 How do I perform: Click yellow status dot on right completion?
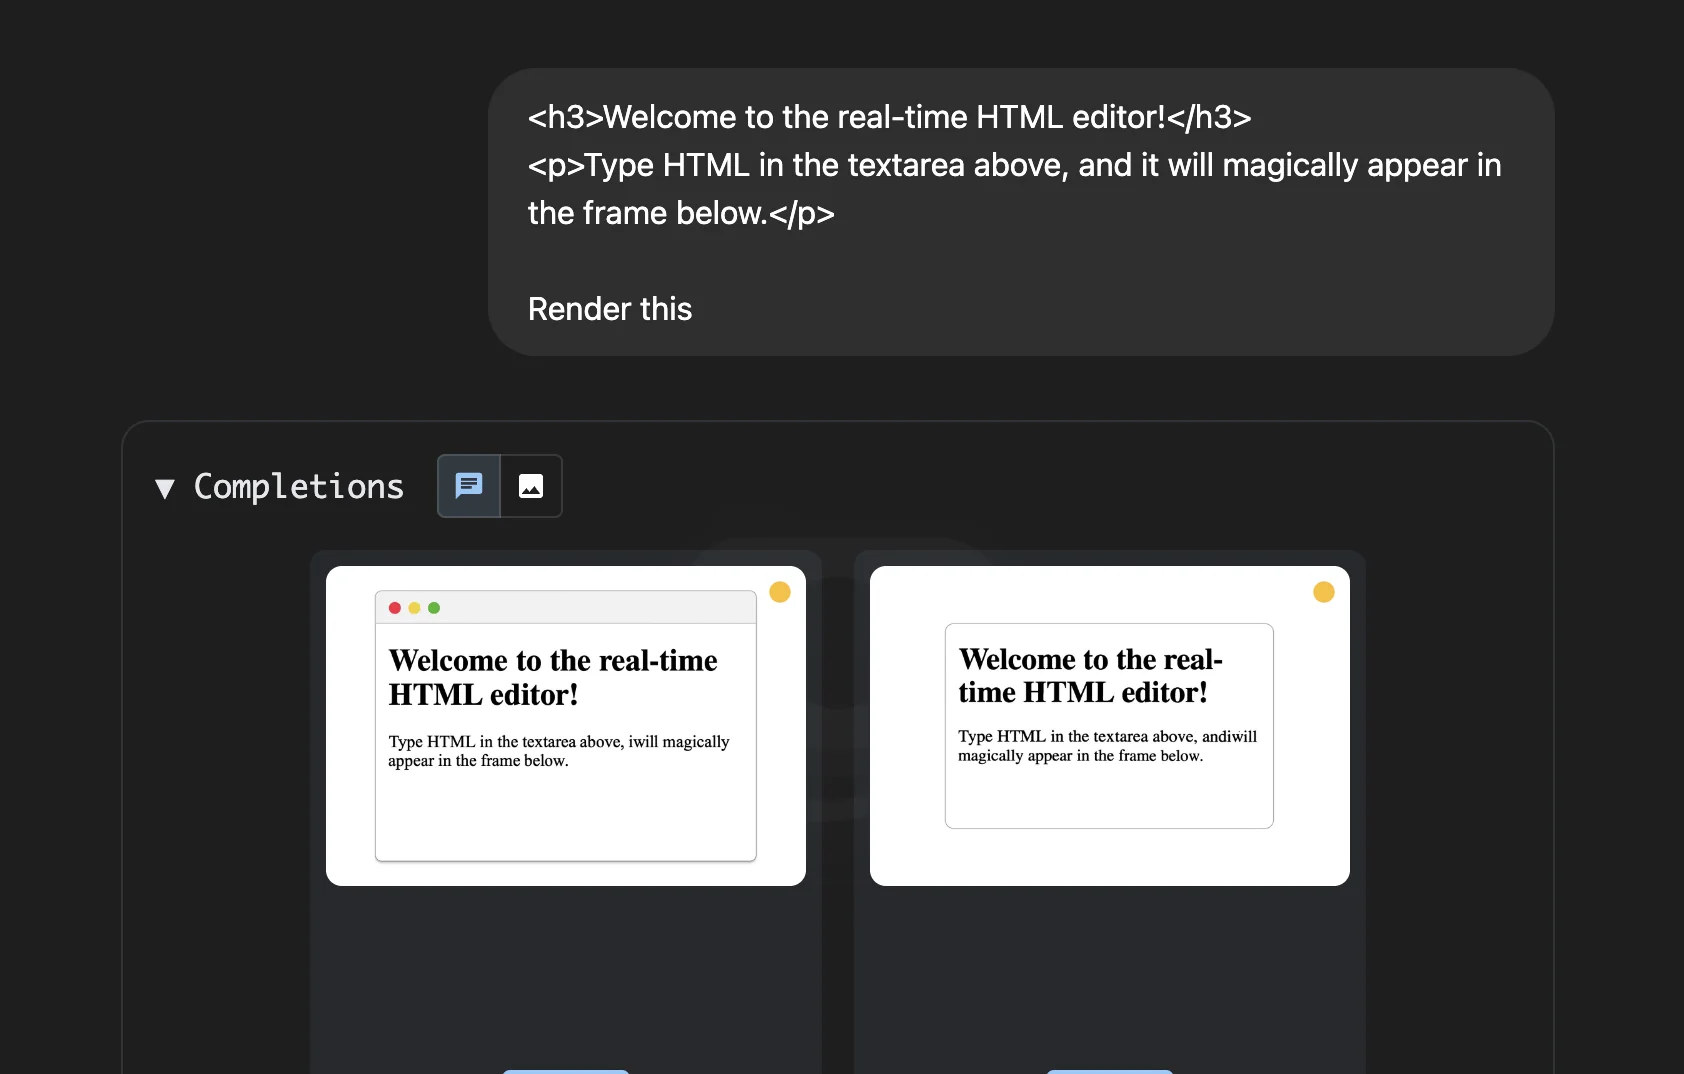pyautogui.click(x=1323, y=592)
